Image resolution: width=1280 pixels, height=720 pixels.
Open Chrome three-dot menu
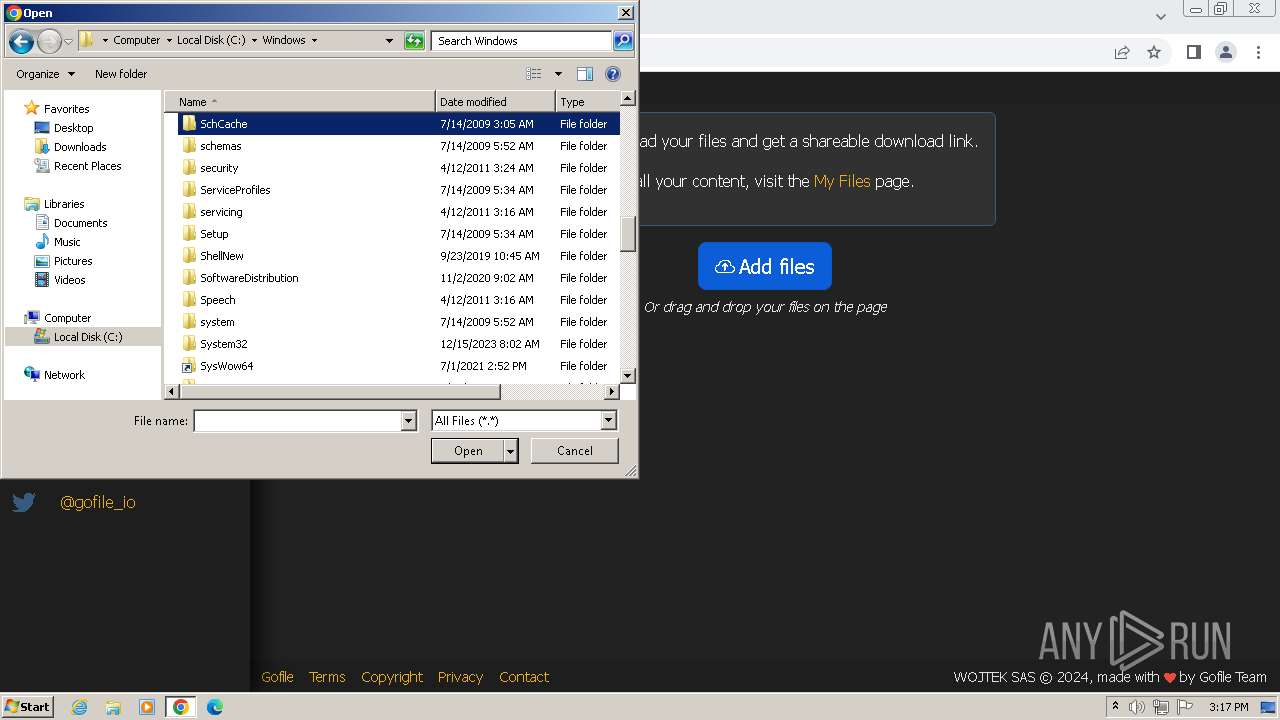click(1259, 52)
